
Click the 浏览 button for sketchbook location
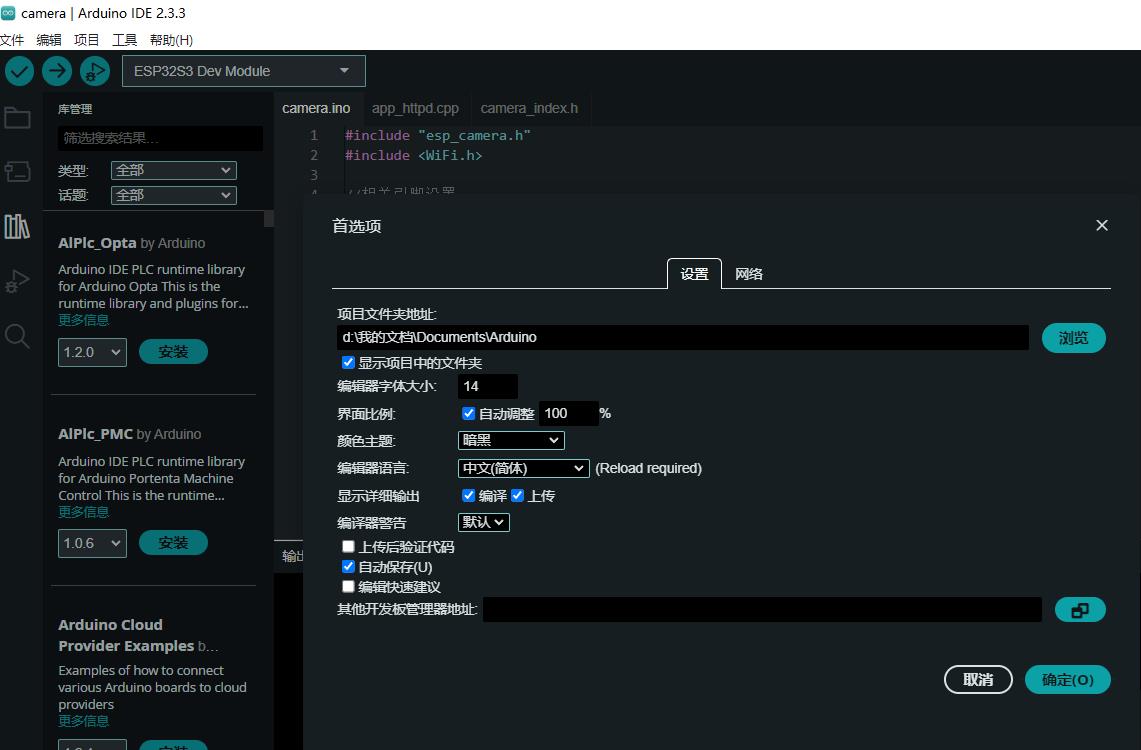point(1073,338)
